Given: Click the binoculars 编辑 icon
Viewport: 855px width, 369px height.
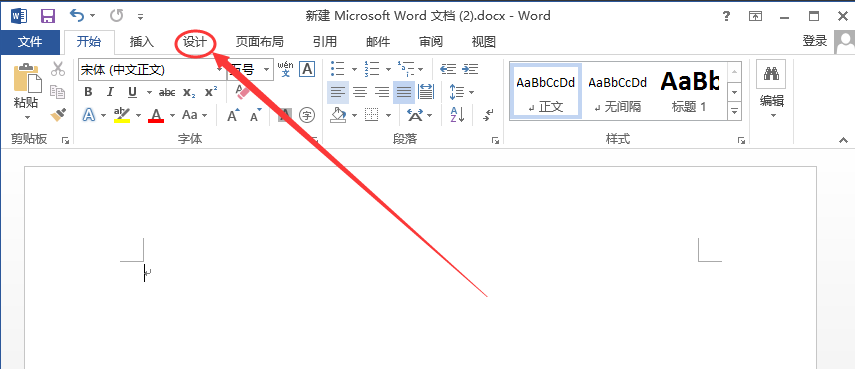Looking at the screenshot, I should (x=771, y=74).
